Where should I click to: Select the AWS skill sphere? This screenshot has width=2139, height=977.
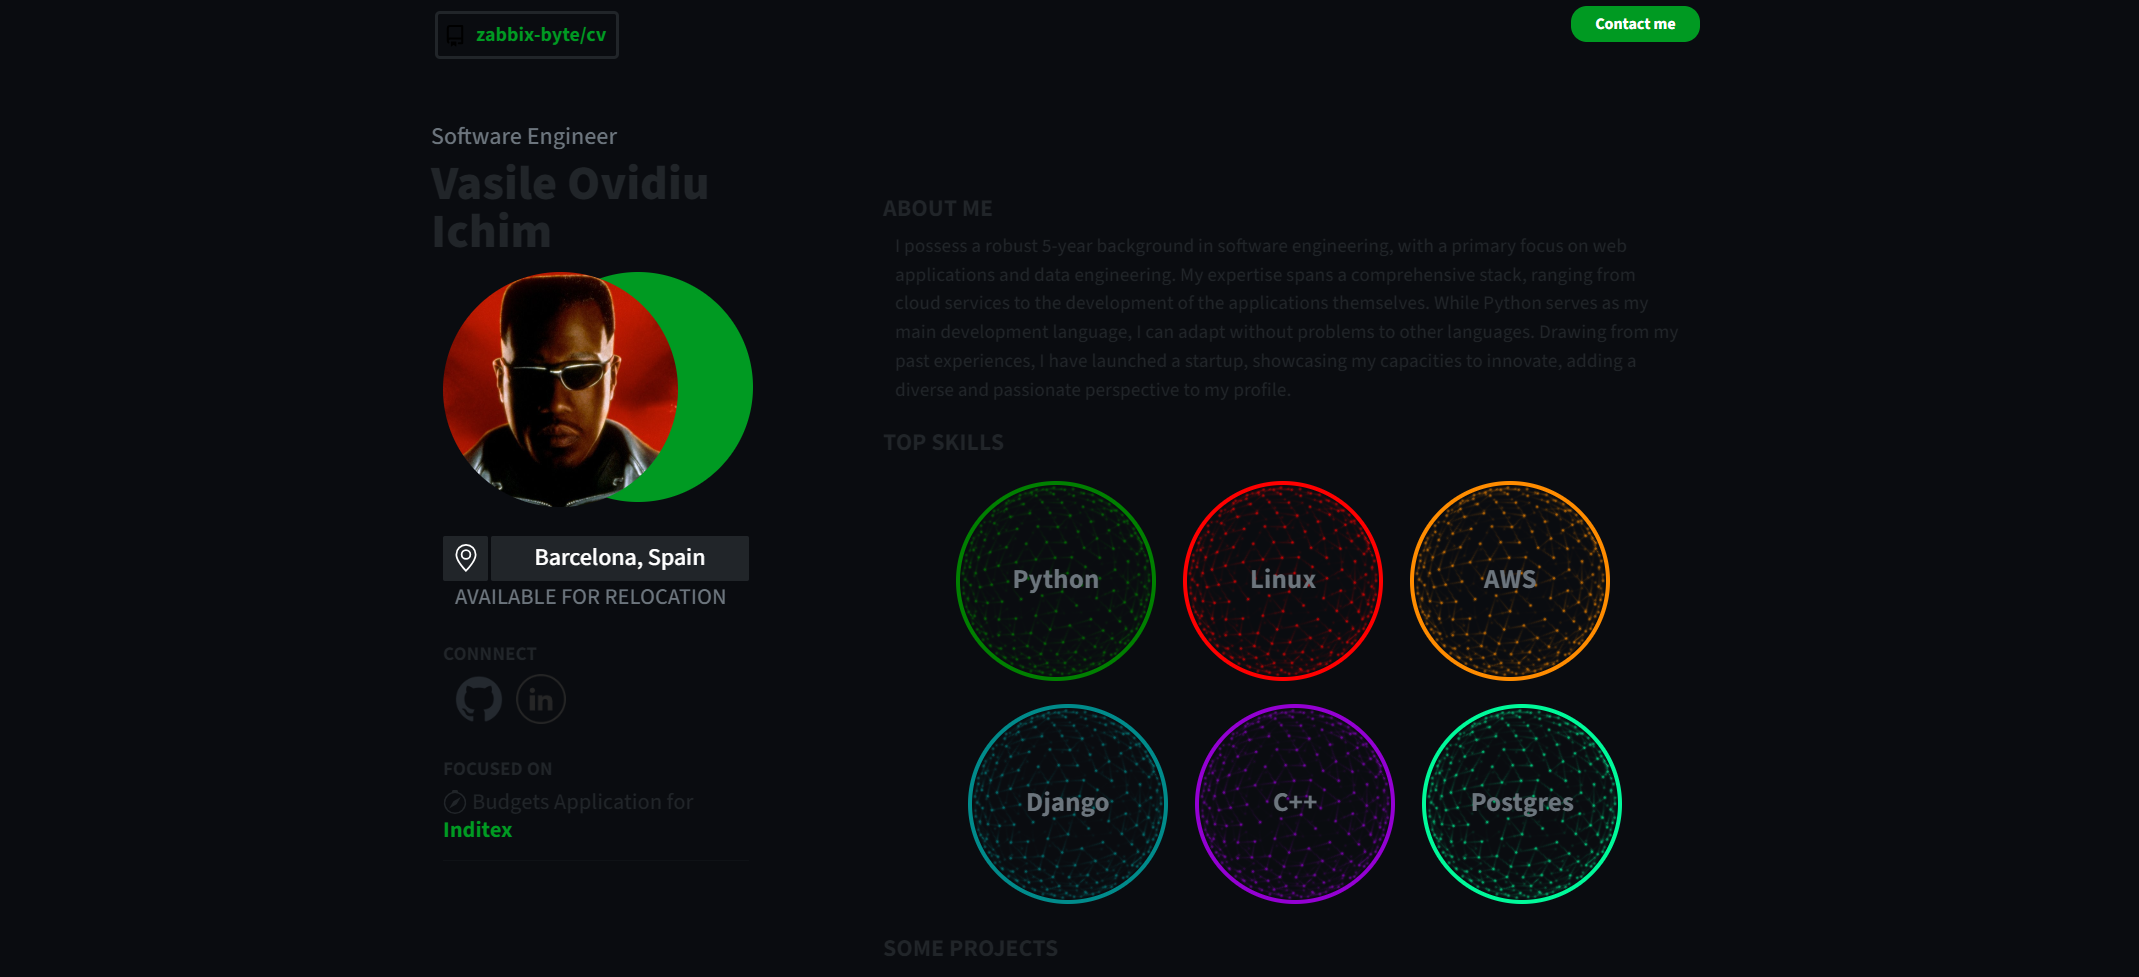(x=1509, y=580)
